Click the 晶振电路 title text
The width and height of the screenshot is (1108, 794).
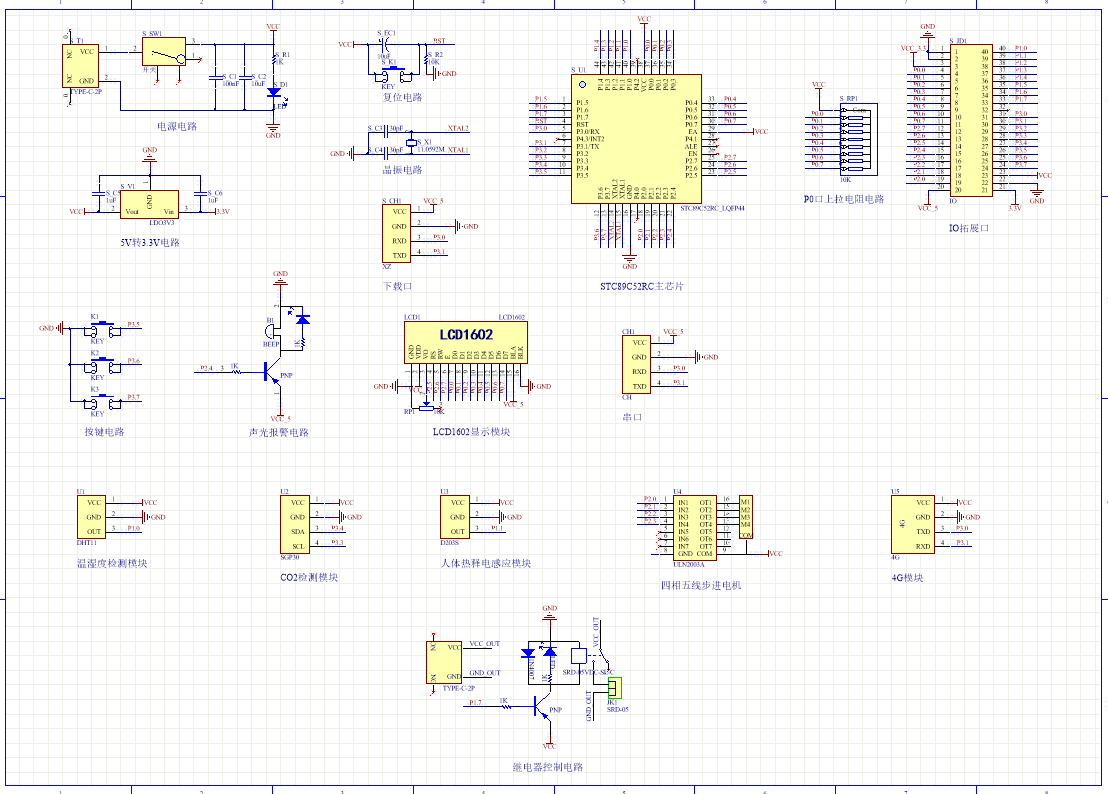[x=402, y=170]
